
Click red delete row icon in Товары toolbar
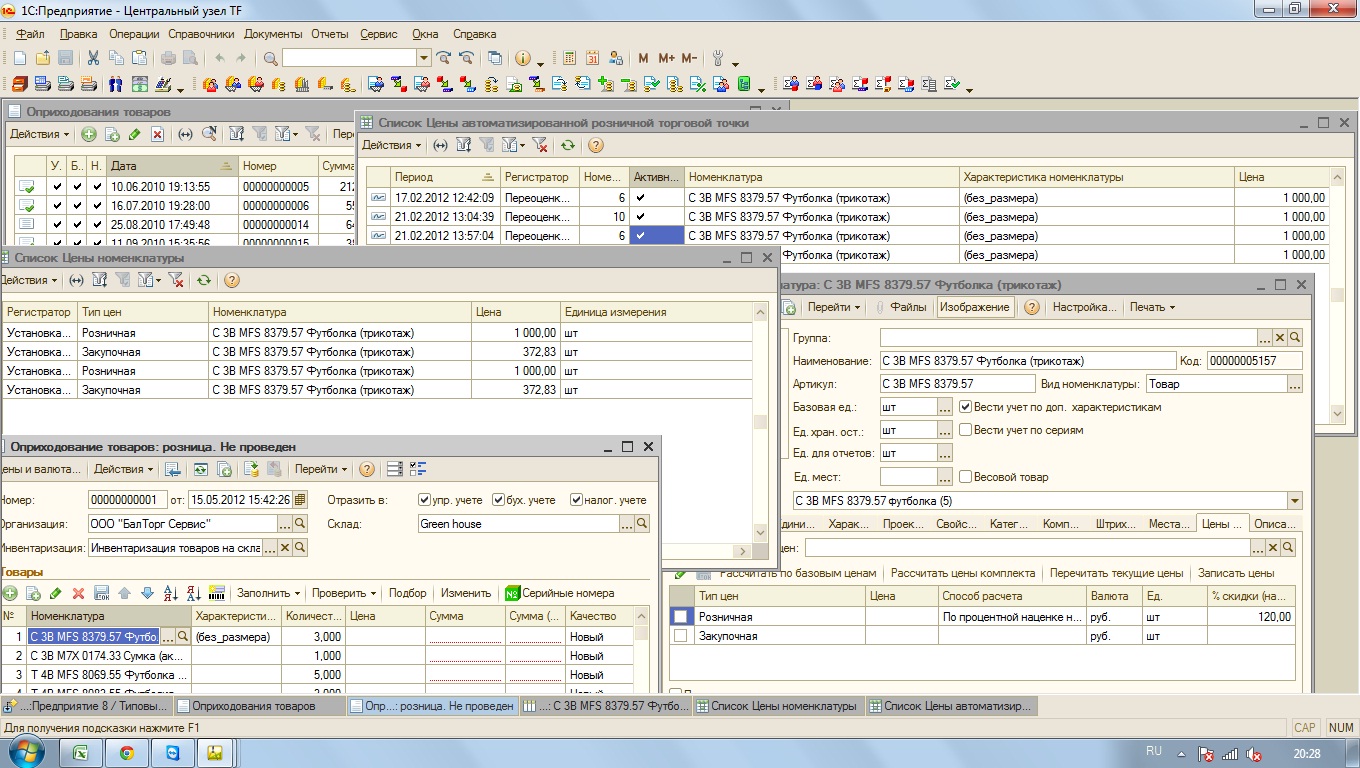(79, 593)
